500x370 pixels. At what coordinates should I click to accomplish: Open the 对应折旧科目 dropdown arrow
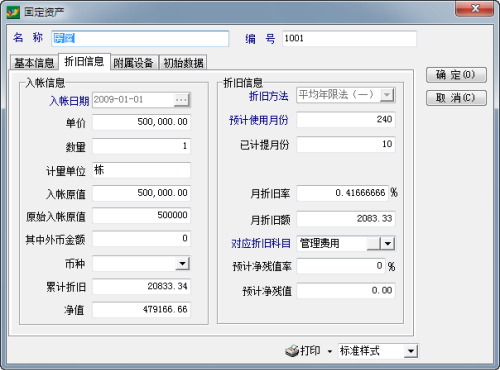pos(388,243)
